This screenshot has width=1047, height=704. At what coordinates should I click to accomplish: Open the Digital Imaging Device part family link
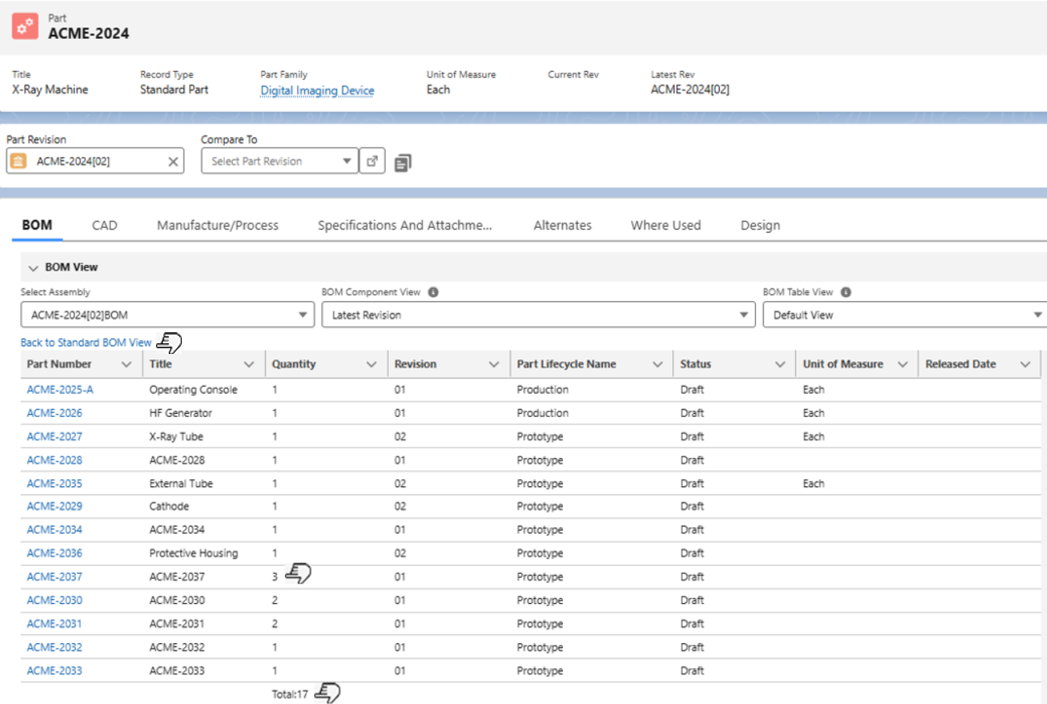pos(317,90)
